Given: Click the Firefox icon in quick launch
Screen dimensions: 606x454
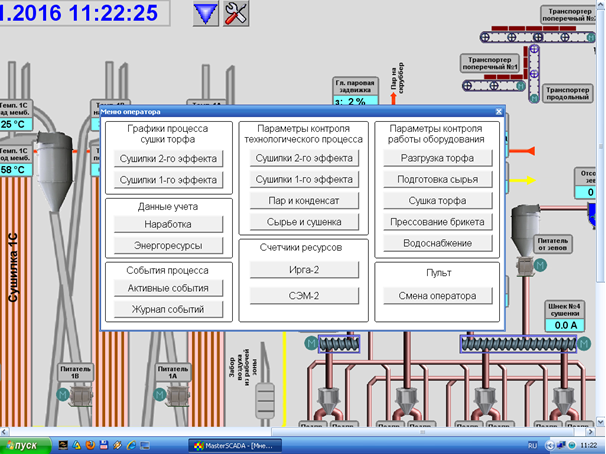Looking at the screenshot, I should click(91, 444).
